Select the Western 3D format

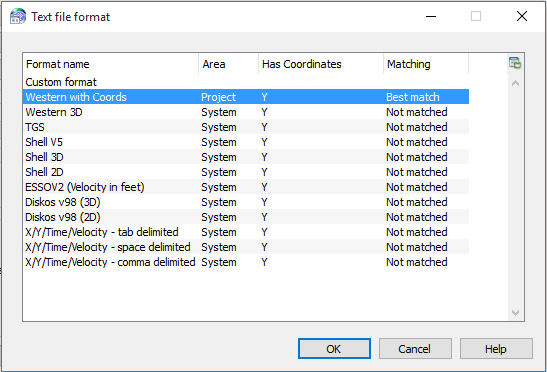(246, 112)
